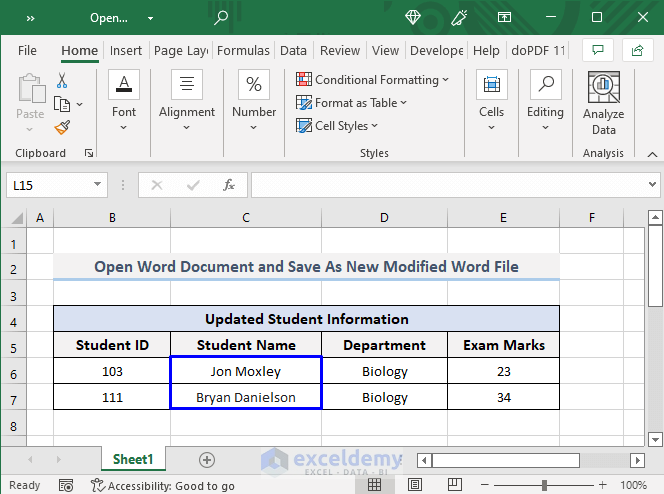
Task: Click the Share icon in ribbon corner
Action: point(637,50)
